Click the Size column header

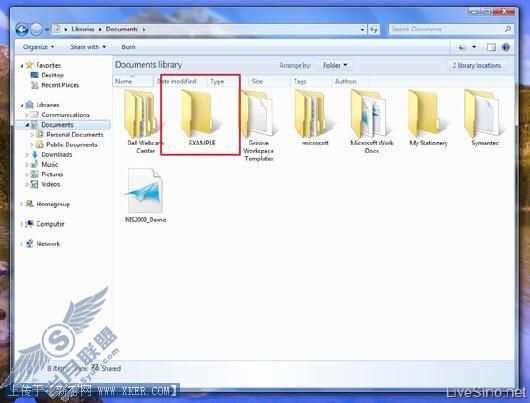pyautogui.click(x=257, y=81)
